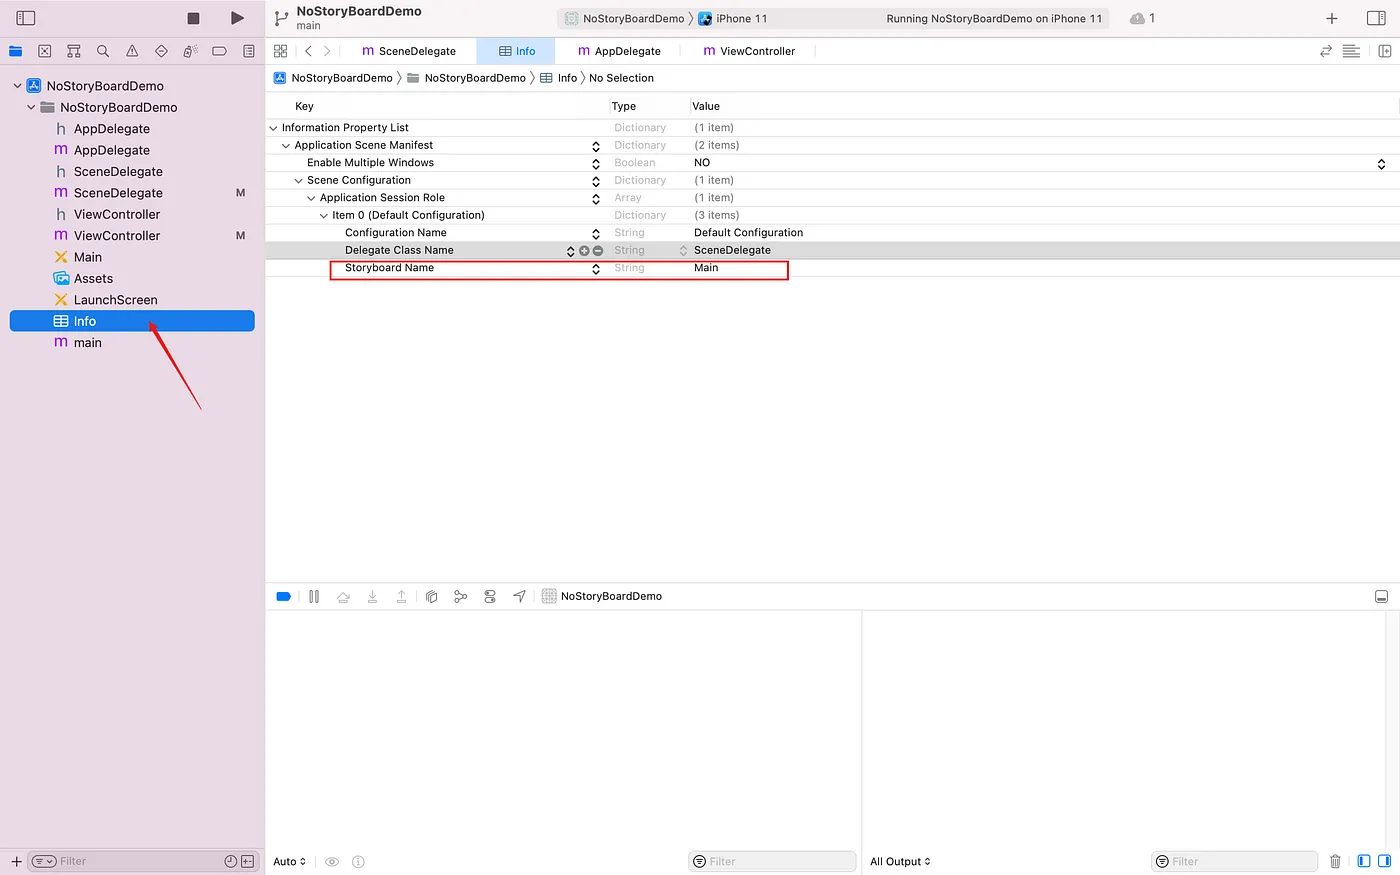The height and width of the screenshot is (875, 1400).
Task: Open the related items grid menu
Action: pyautogui.click(x=280, y=51)
